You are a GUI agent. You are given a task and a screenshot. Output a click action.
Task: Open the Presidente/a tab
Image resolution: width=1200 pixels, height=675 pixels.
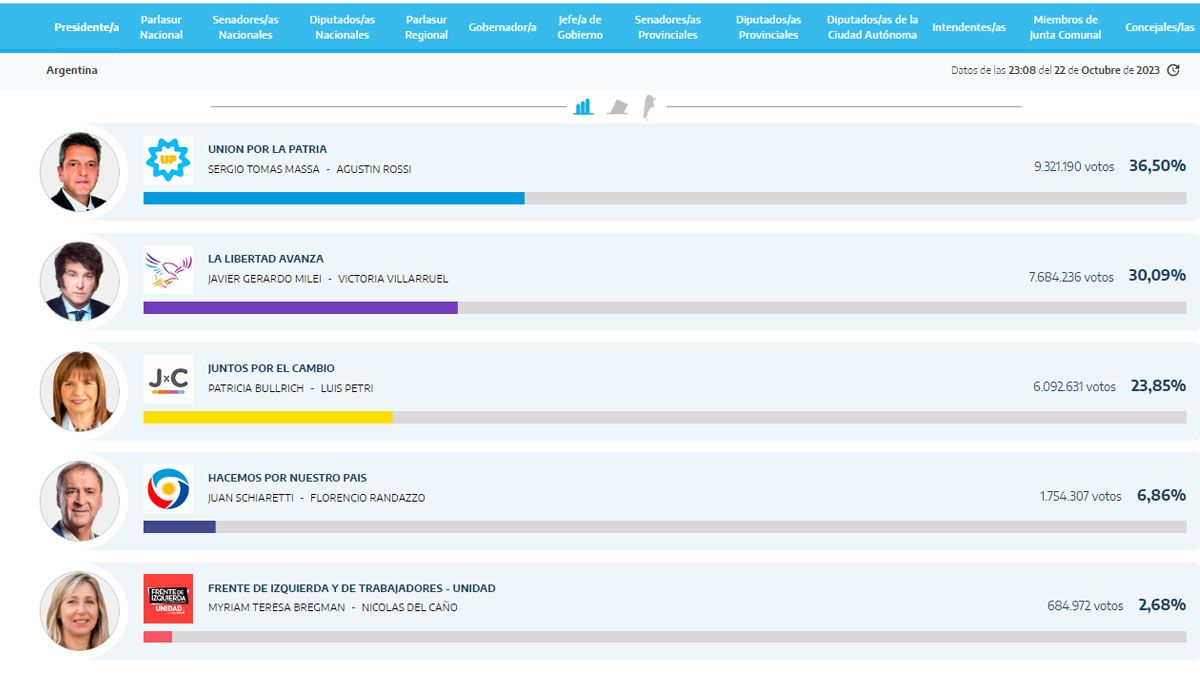pos(87,27)
